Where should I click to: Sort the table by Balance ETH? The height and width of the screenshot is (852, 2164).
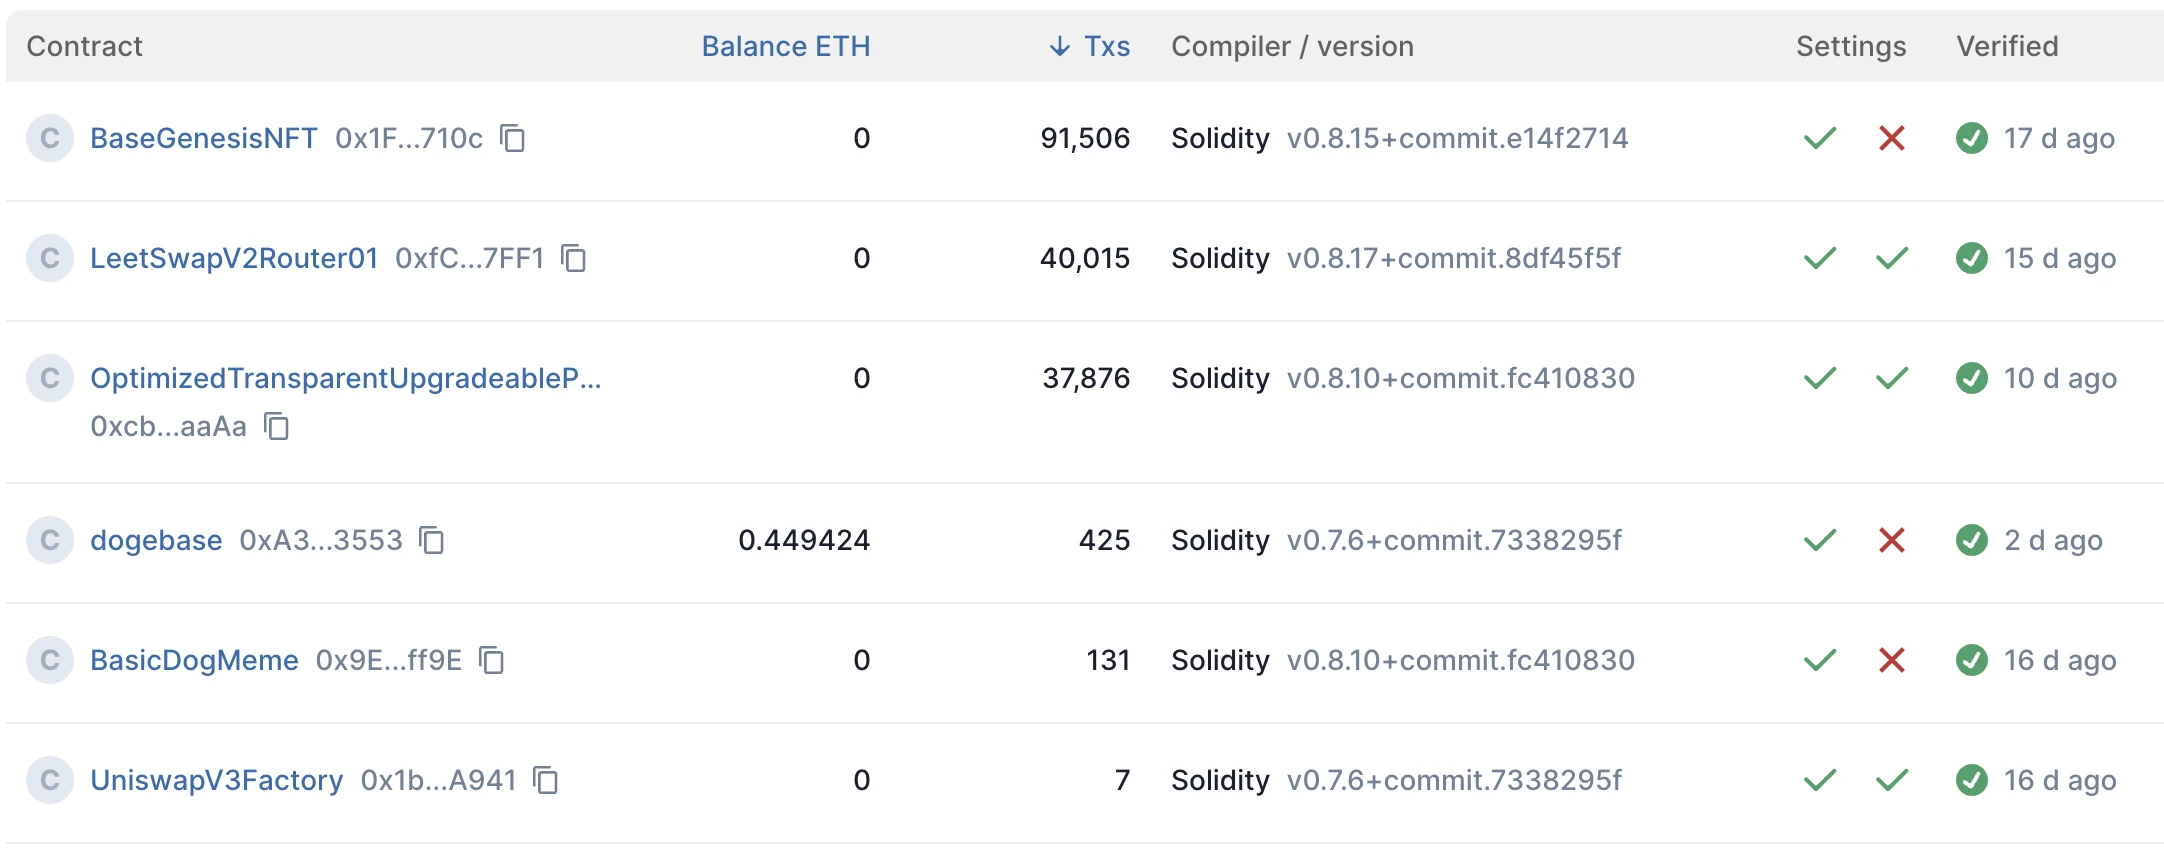pos(785,46)
